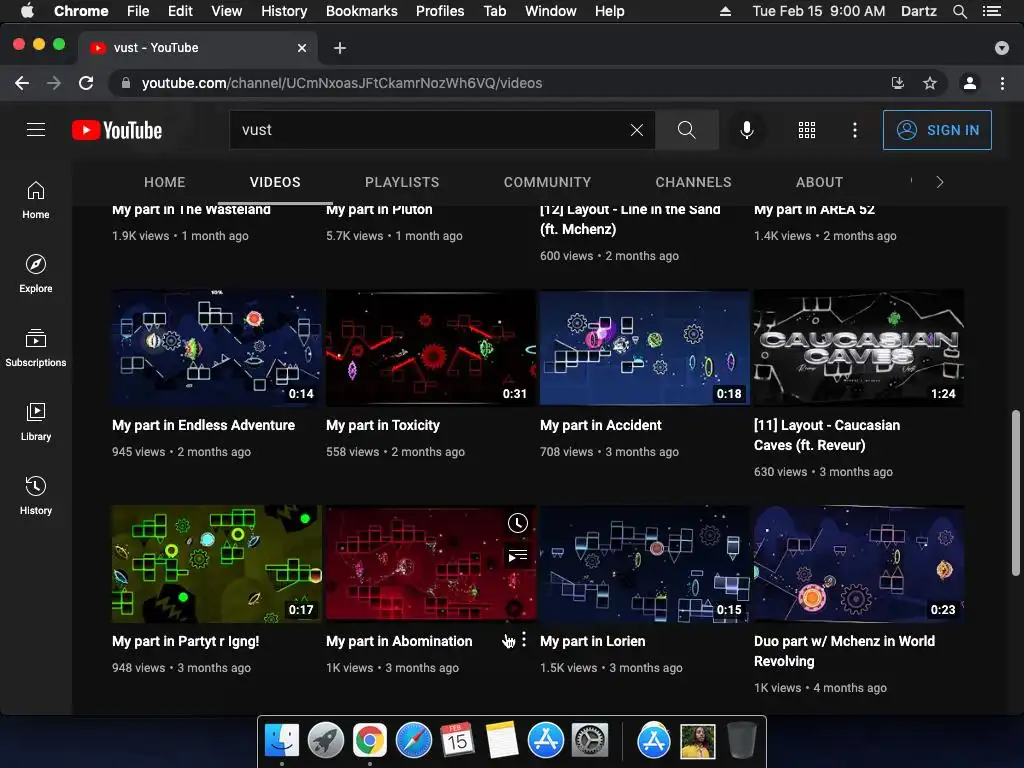Open Finder from the Dock
This screenshot has width=1024, height=768.
282,741
